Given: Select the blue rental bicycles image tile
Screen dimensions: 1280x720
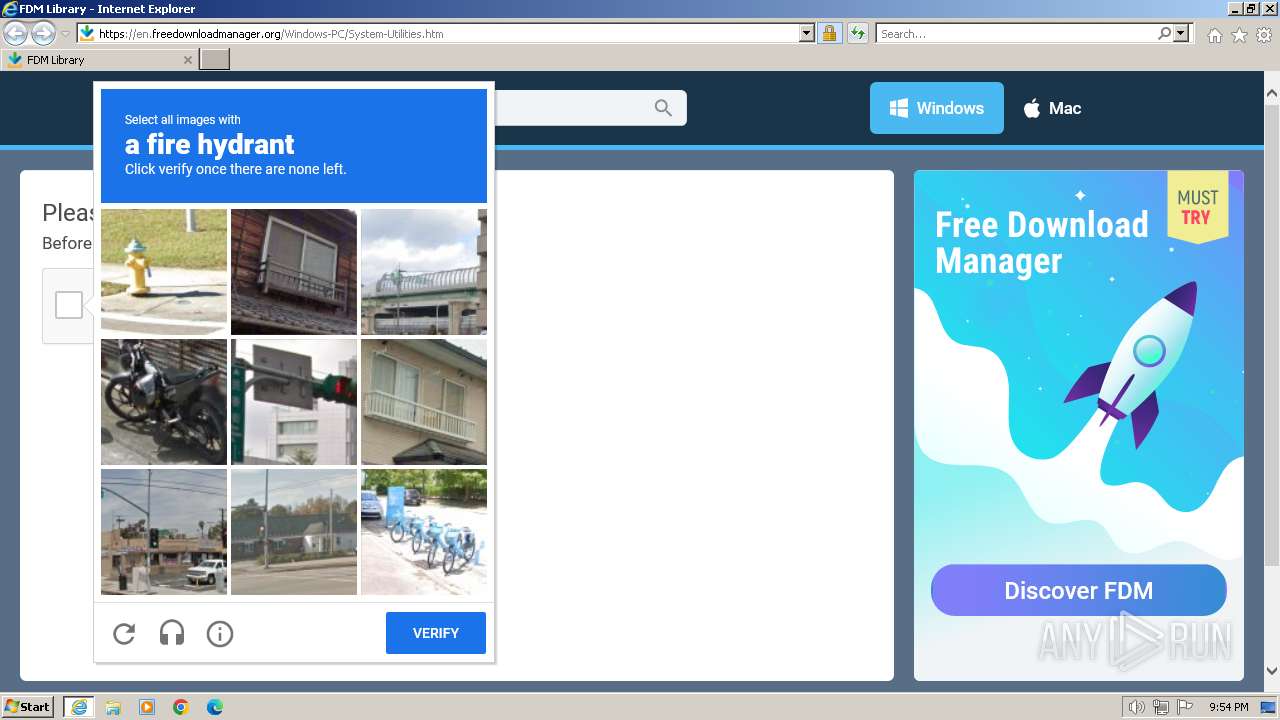Looking at the screenshot, I should [424, 532].
